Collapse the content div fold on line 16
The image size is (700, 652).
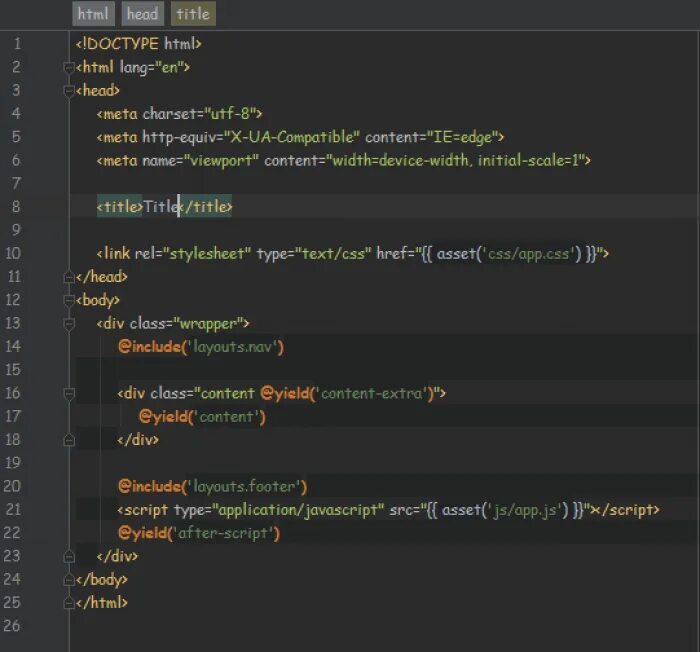(x=69, y=393)
